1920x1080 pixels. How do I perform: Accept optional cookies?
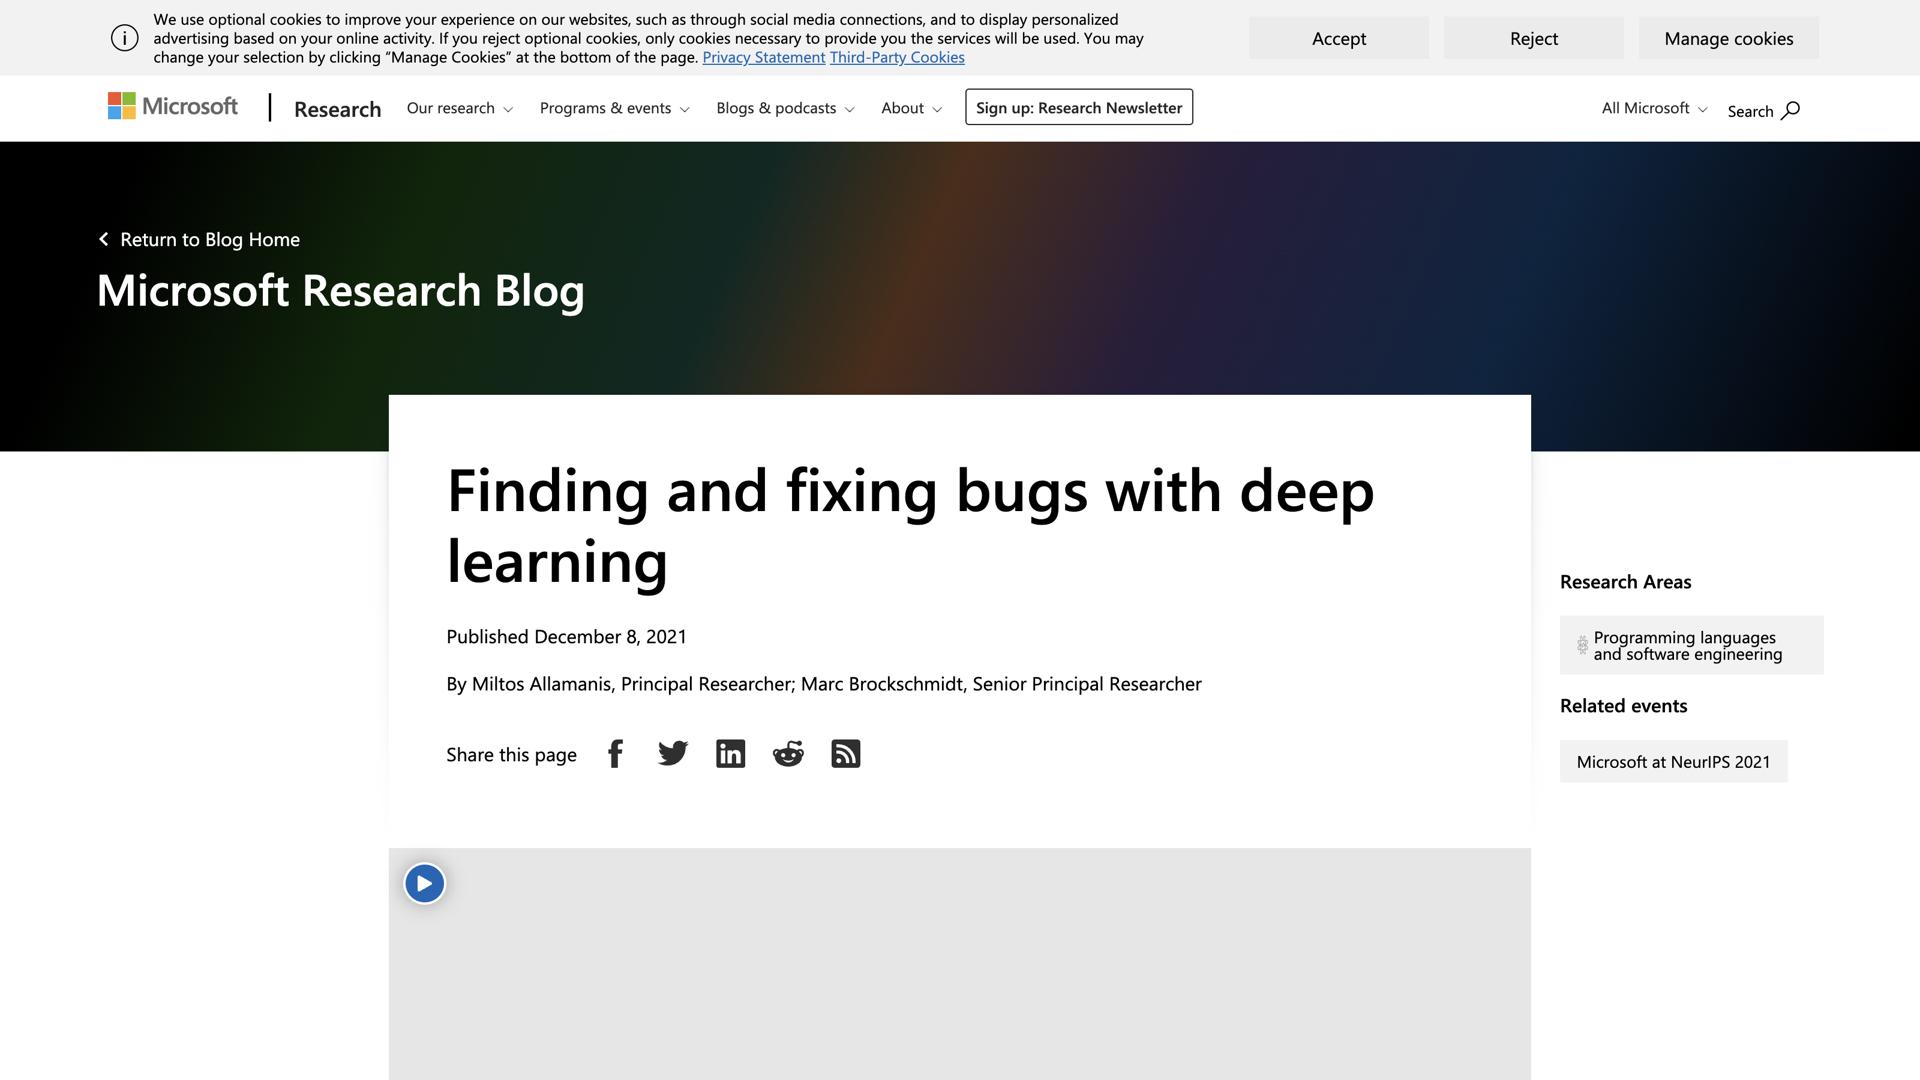coord(1338,38)
